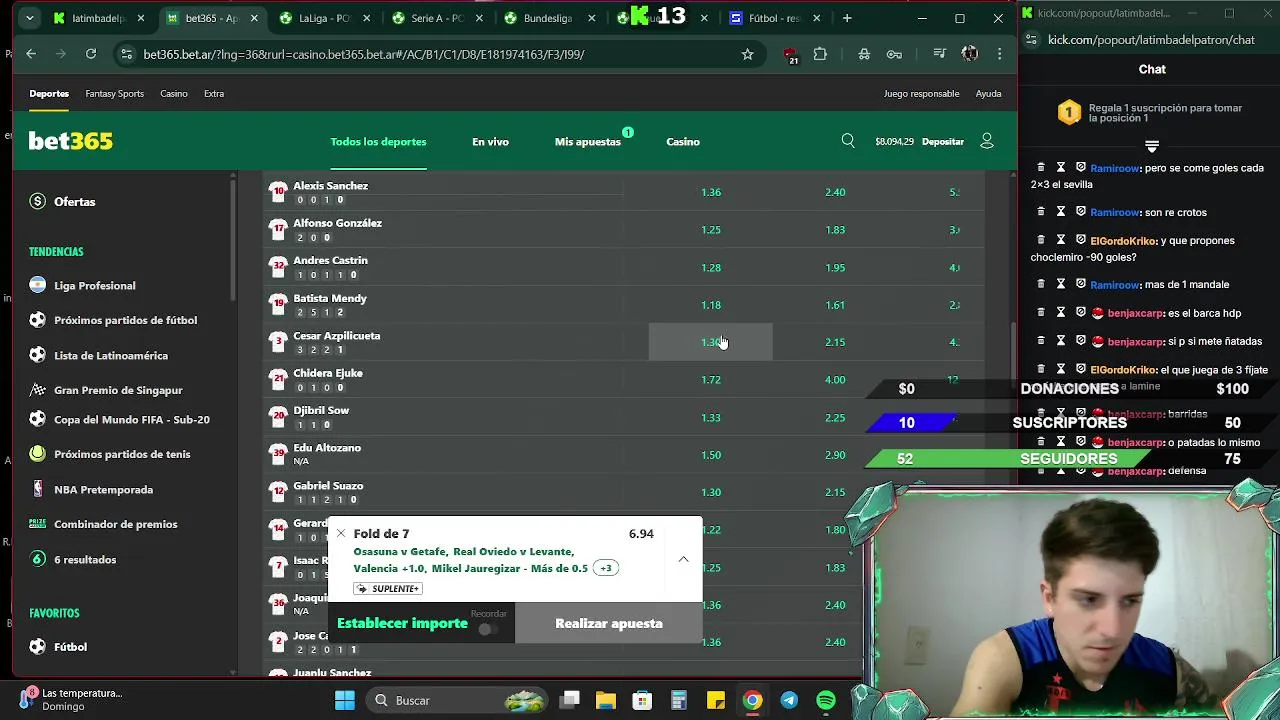The width and height of the screenshot is (1280, 720).
Task: Bookmark this page with star
Action: click(747, 54)
